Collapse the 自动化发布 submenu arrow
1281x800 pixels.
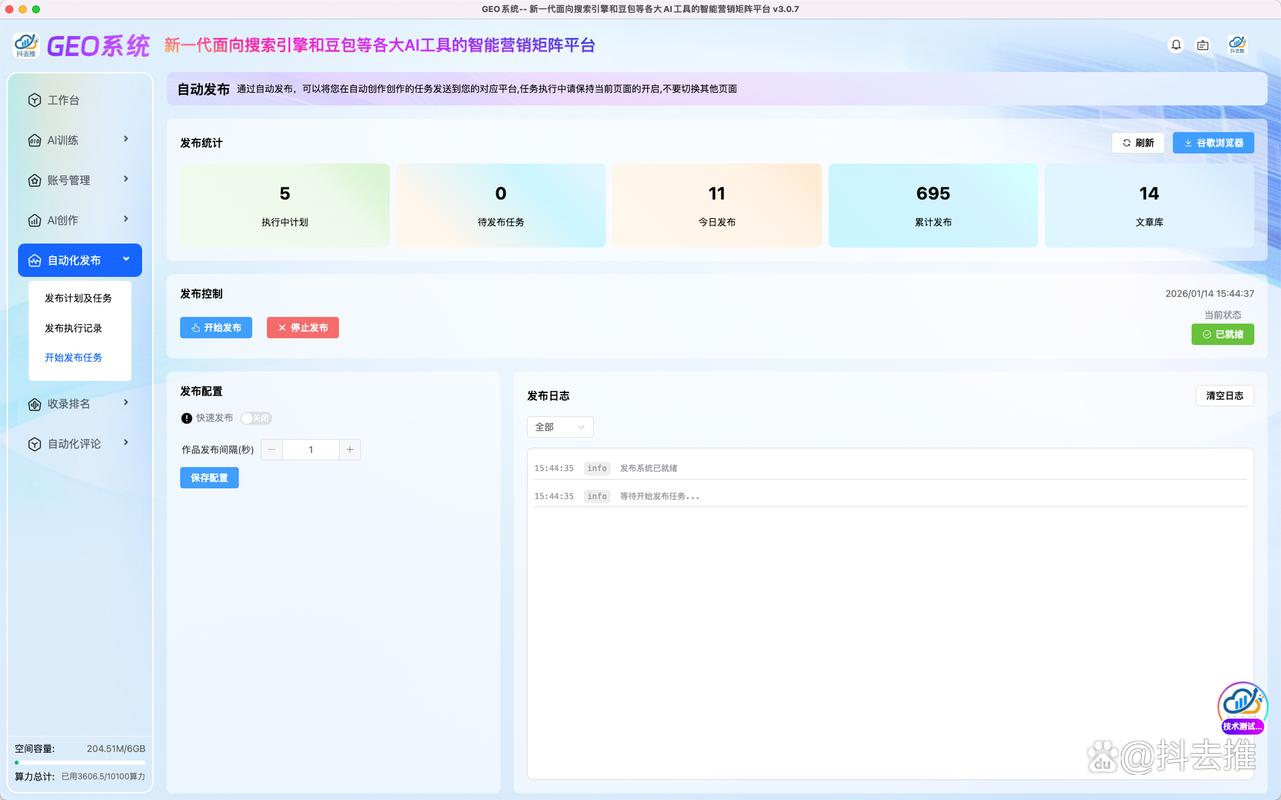tap(126, 259)
